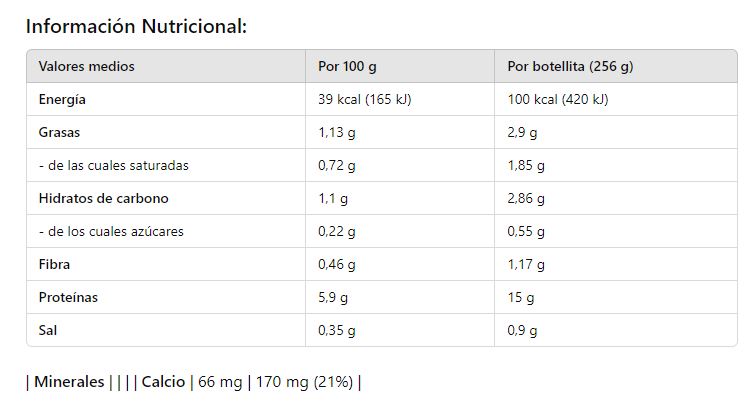Select the saturadas sub-row label
The image size is (748, 416).
[113, 166]
